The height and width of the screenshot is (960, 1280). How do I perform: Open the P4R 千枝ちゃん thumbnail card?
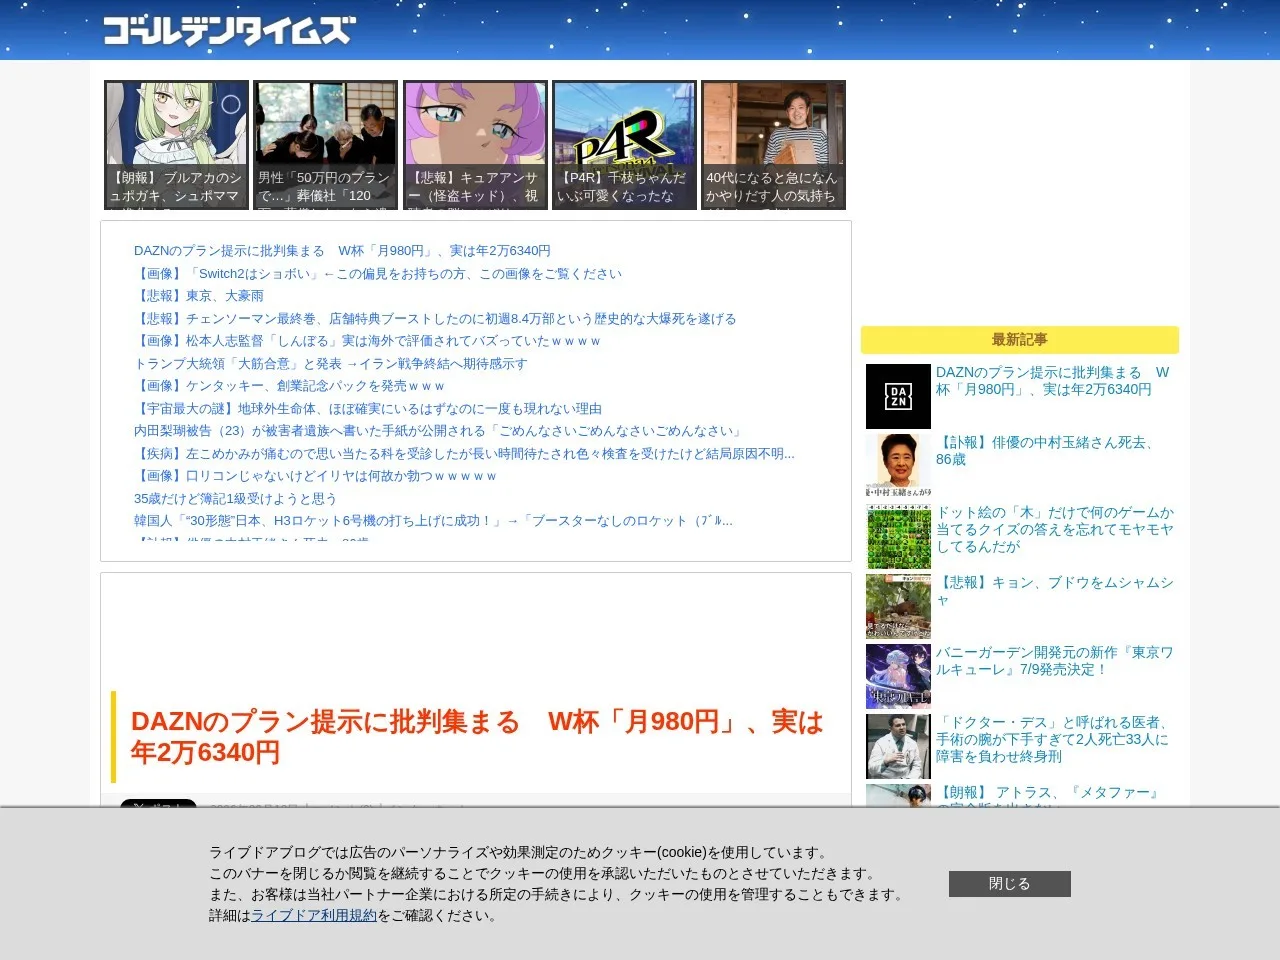click(624, 145)
